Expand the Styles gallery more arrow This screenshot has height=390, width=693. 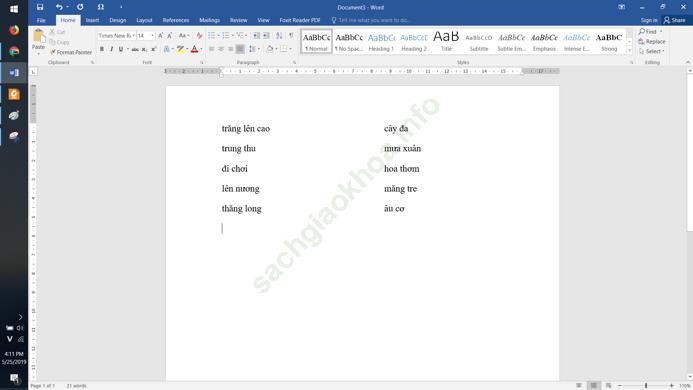click(x=629, y=50)
